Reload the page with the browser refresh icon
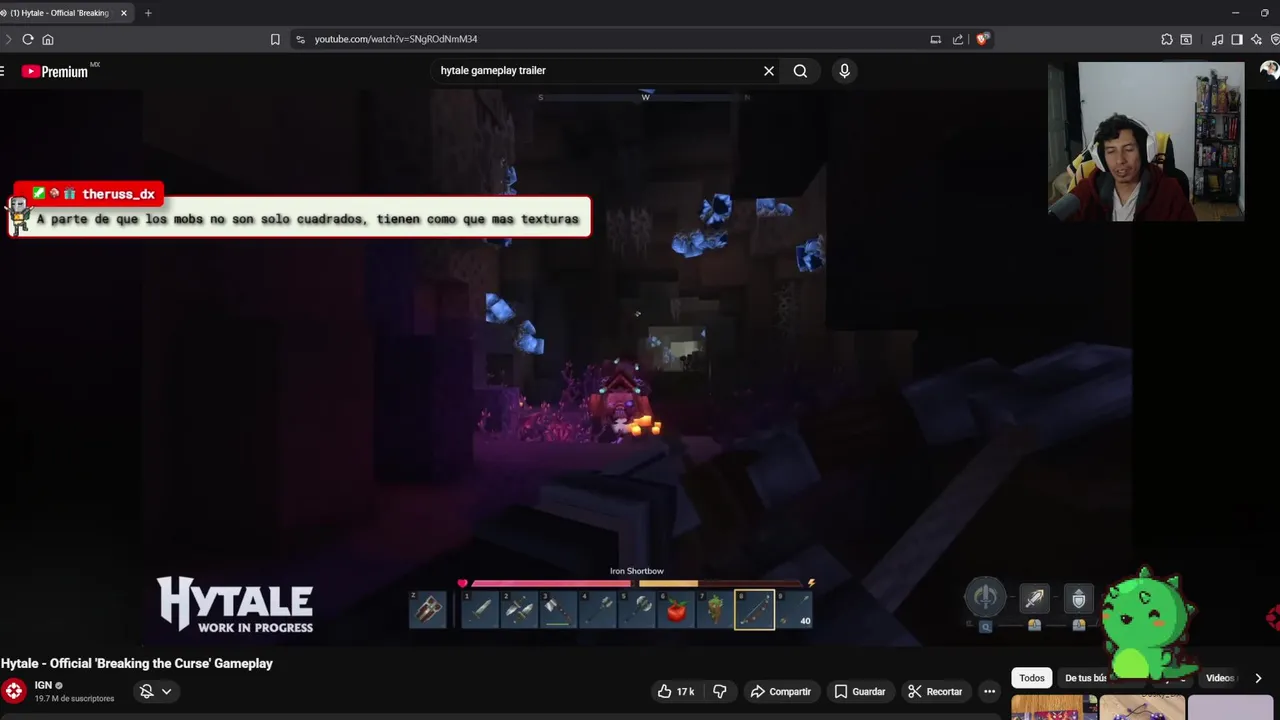 point(28,39)
